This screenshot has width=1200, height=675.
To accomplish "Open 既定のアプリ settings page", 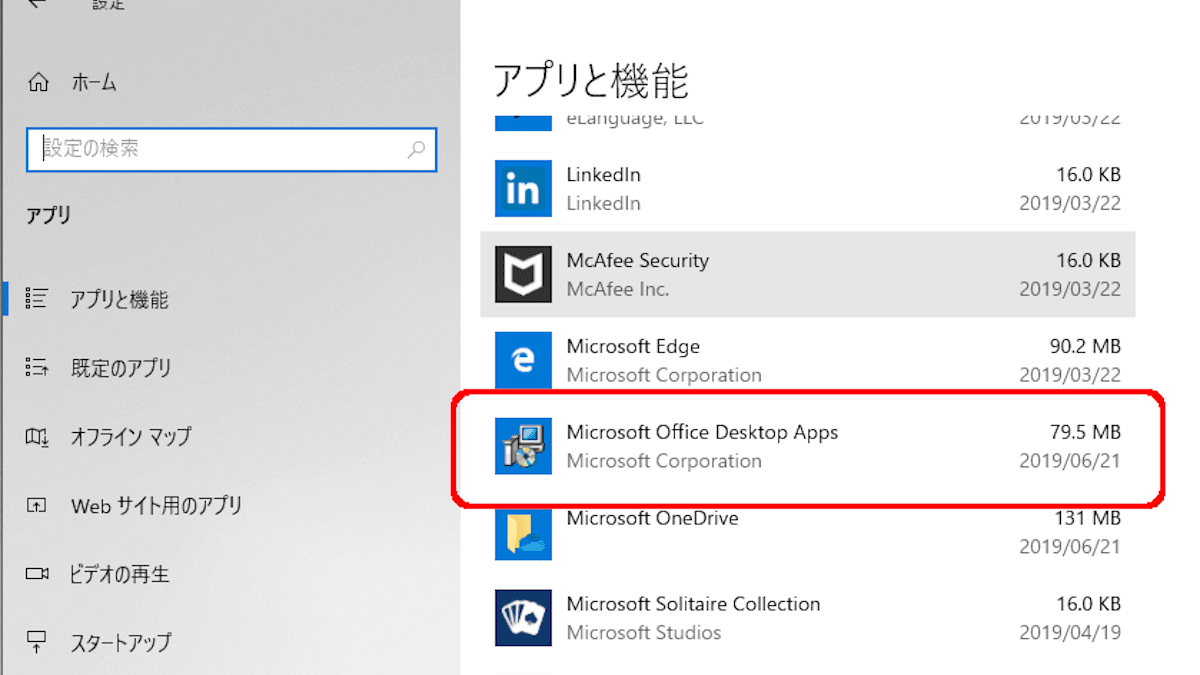I will pos(121,368).
